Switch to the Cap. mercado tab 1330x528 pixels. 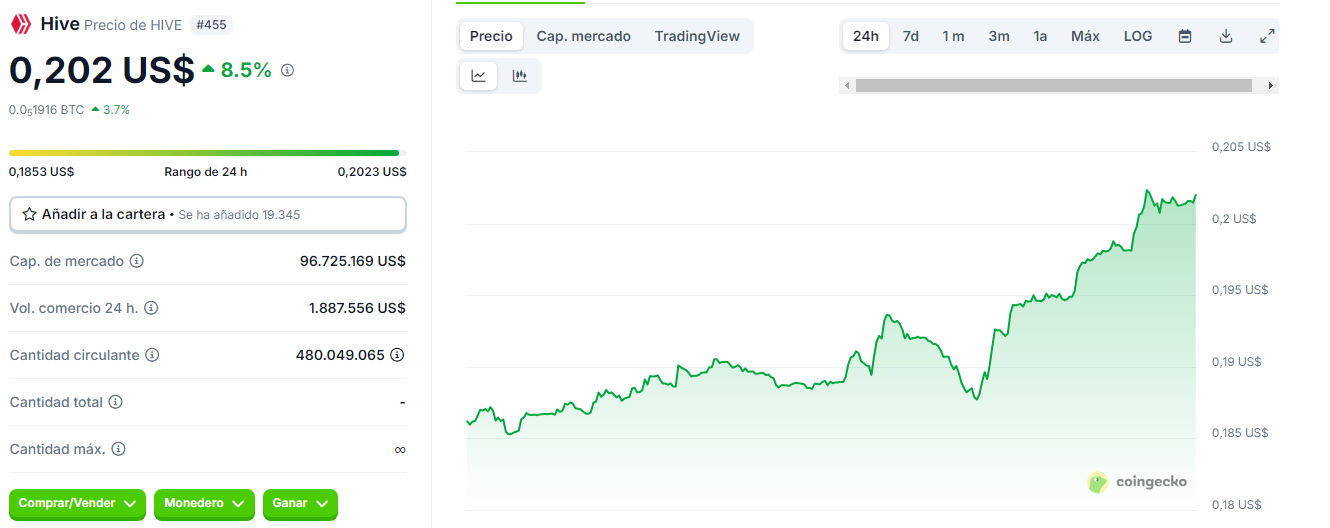point(584,36)
